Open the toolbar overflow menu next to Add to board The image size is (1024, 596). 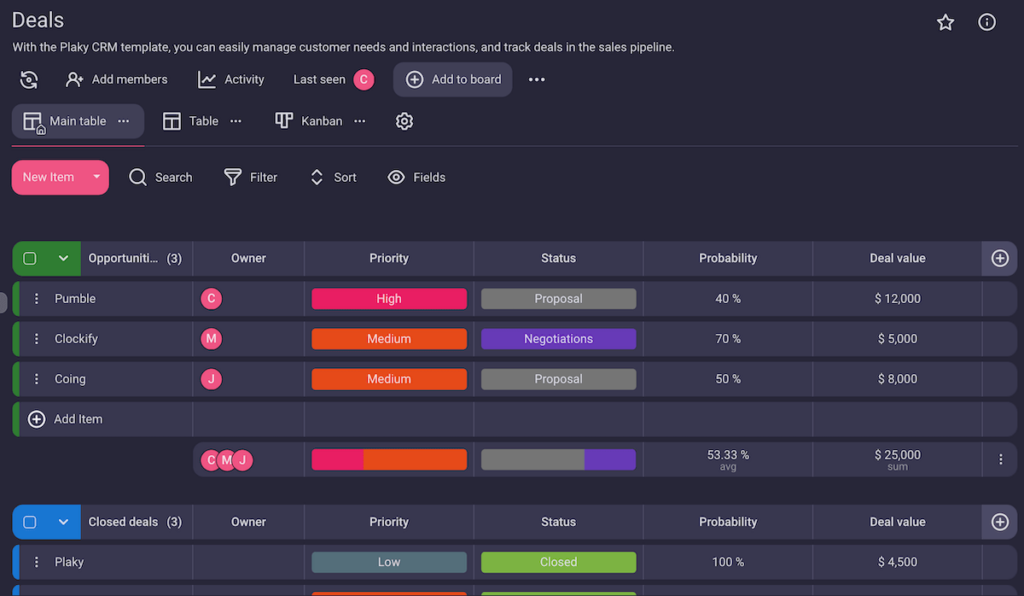(x=536, y=79)
